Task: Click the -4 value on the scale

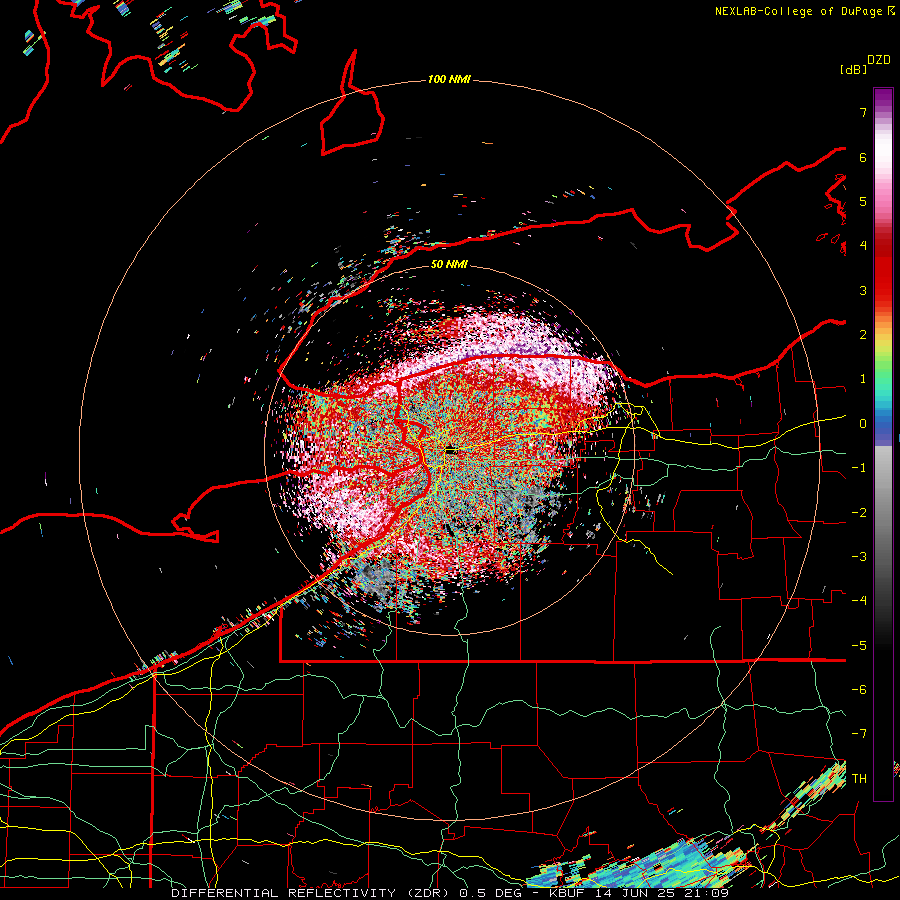Action: (859, 601)
